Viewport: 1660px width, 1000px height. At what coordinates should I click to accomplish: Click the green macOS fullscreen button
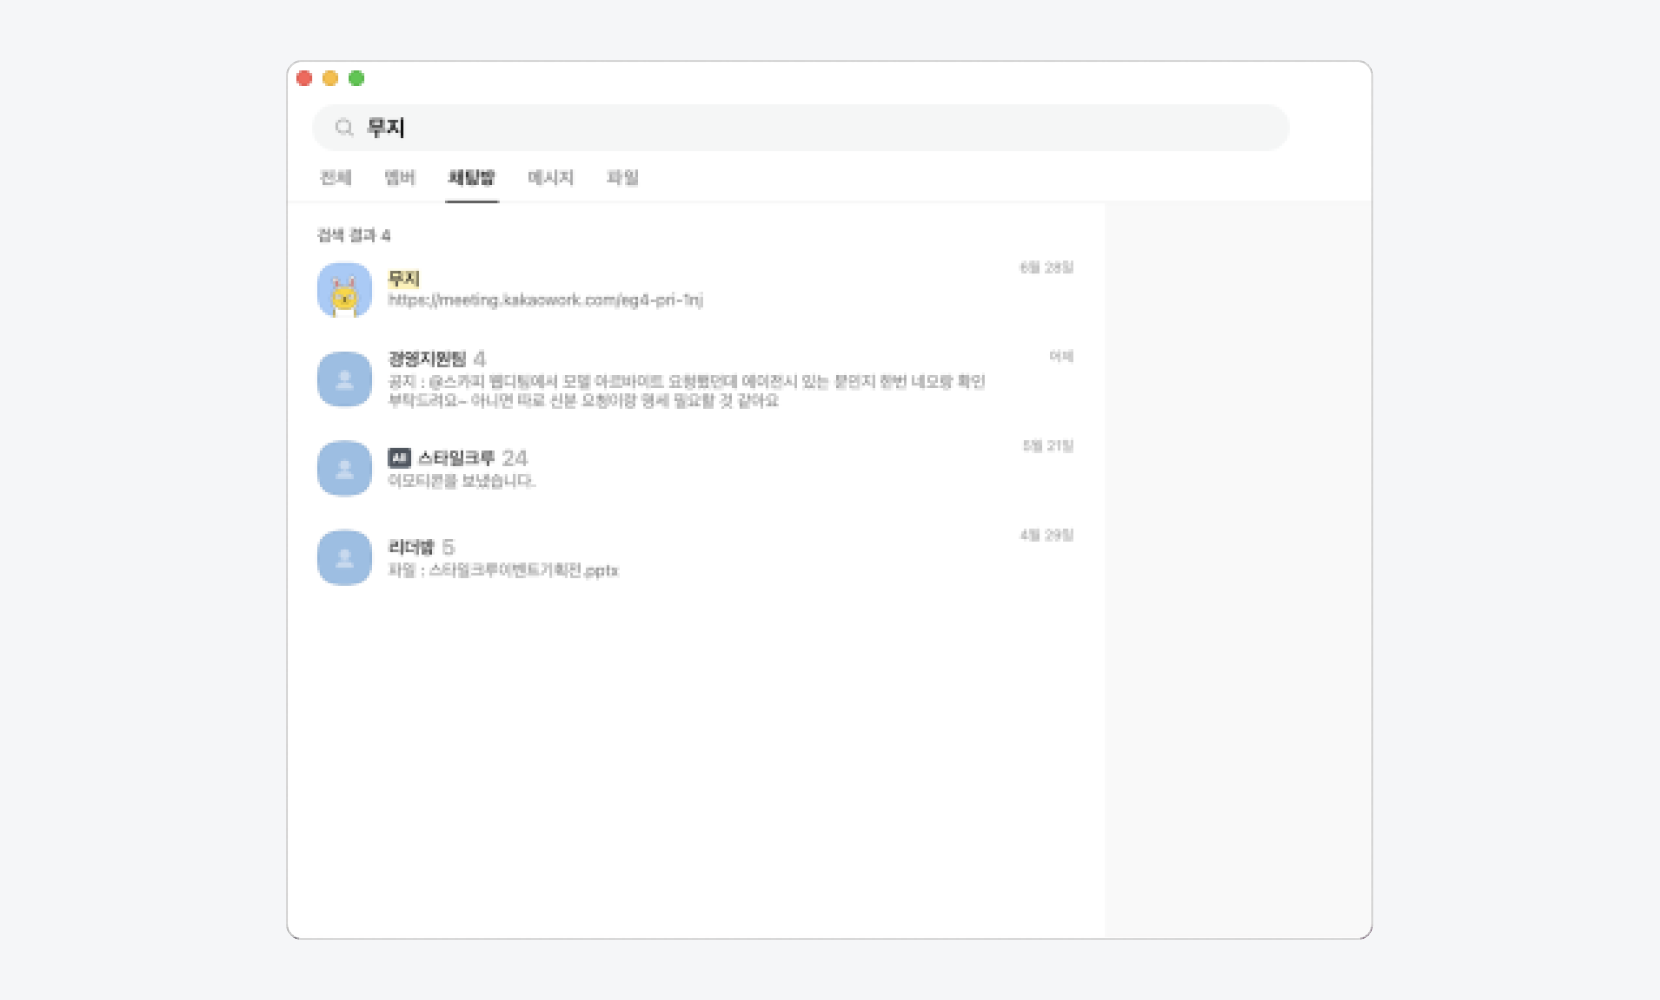tap(356, 78)
